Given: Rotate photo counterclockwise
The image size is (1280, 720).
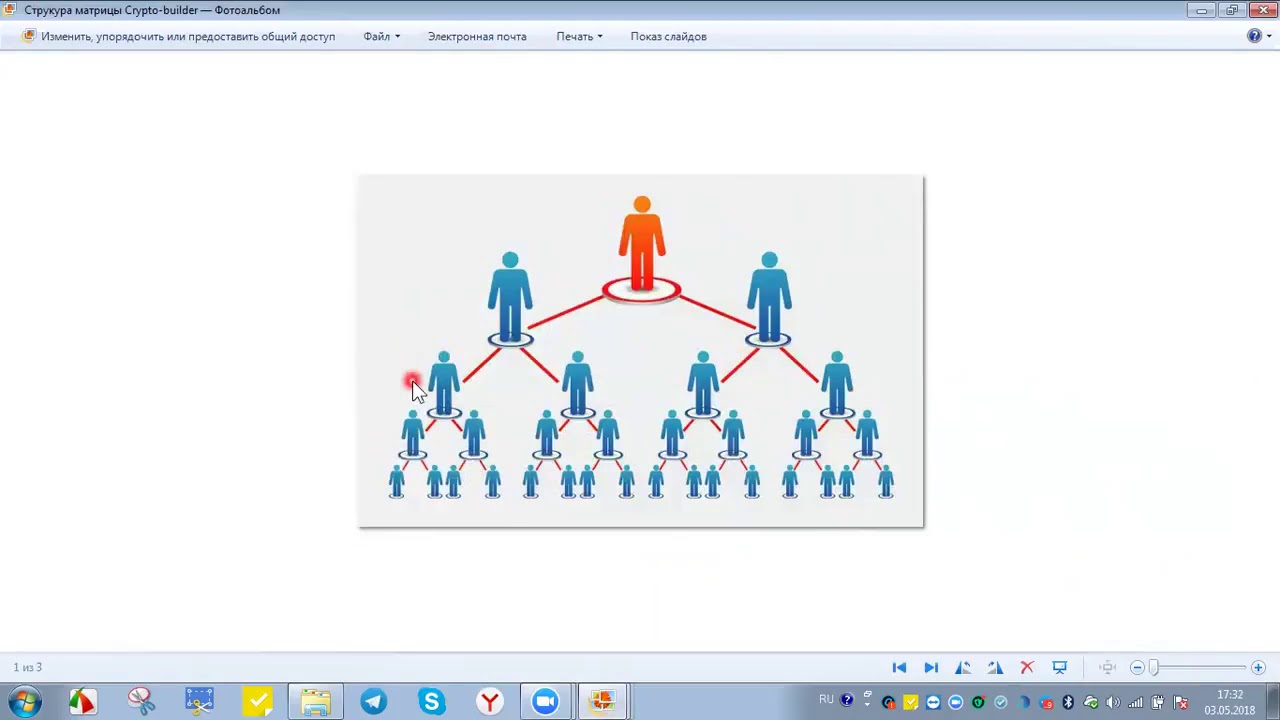Looking at the screenshot, I should point(963,667).
